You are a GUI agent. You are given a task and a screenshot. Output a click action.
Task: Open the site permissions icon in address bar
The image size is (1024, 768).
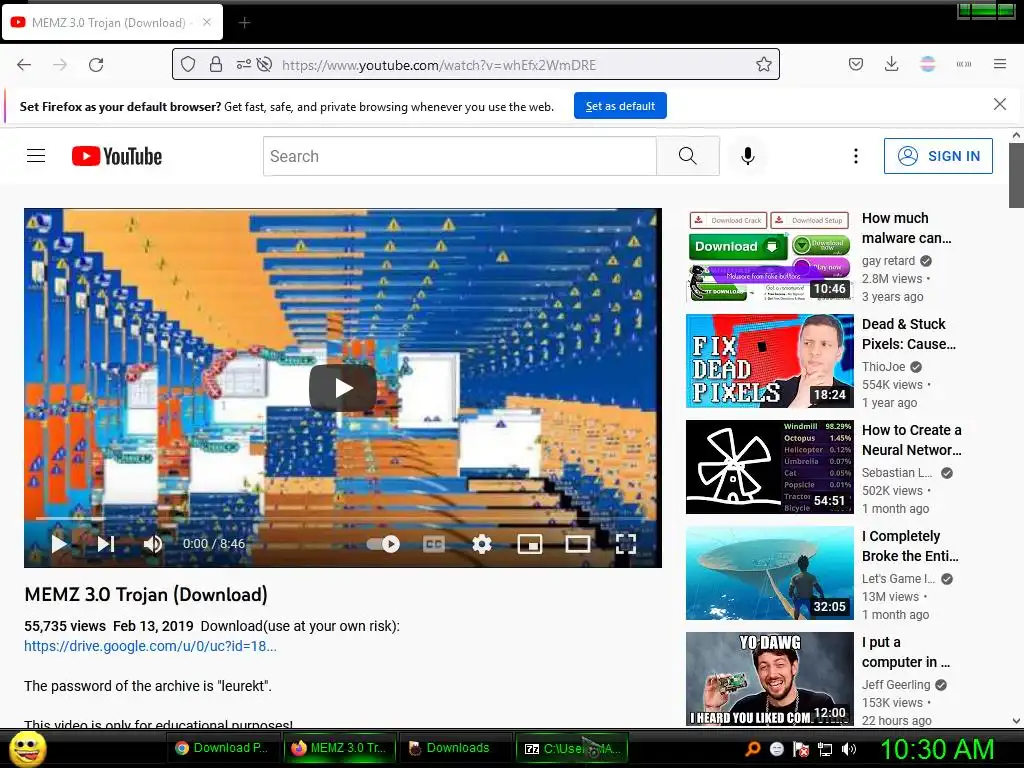[x=244, y=65]
